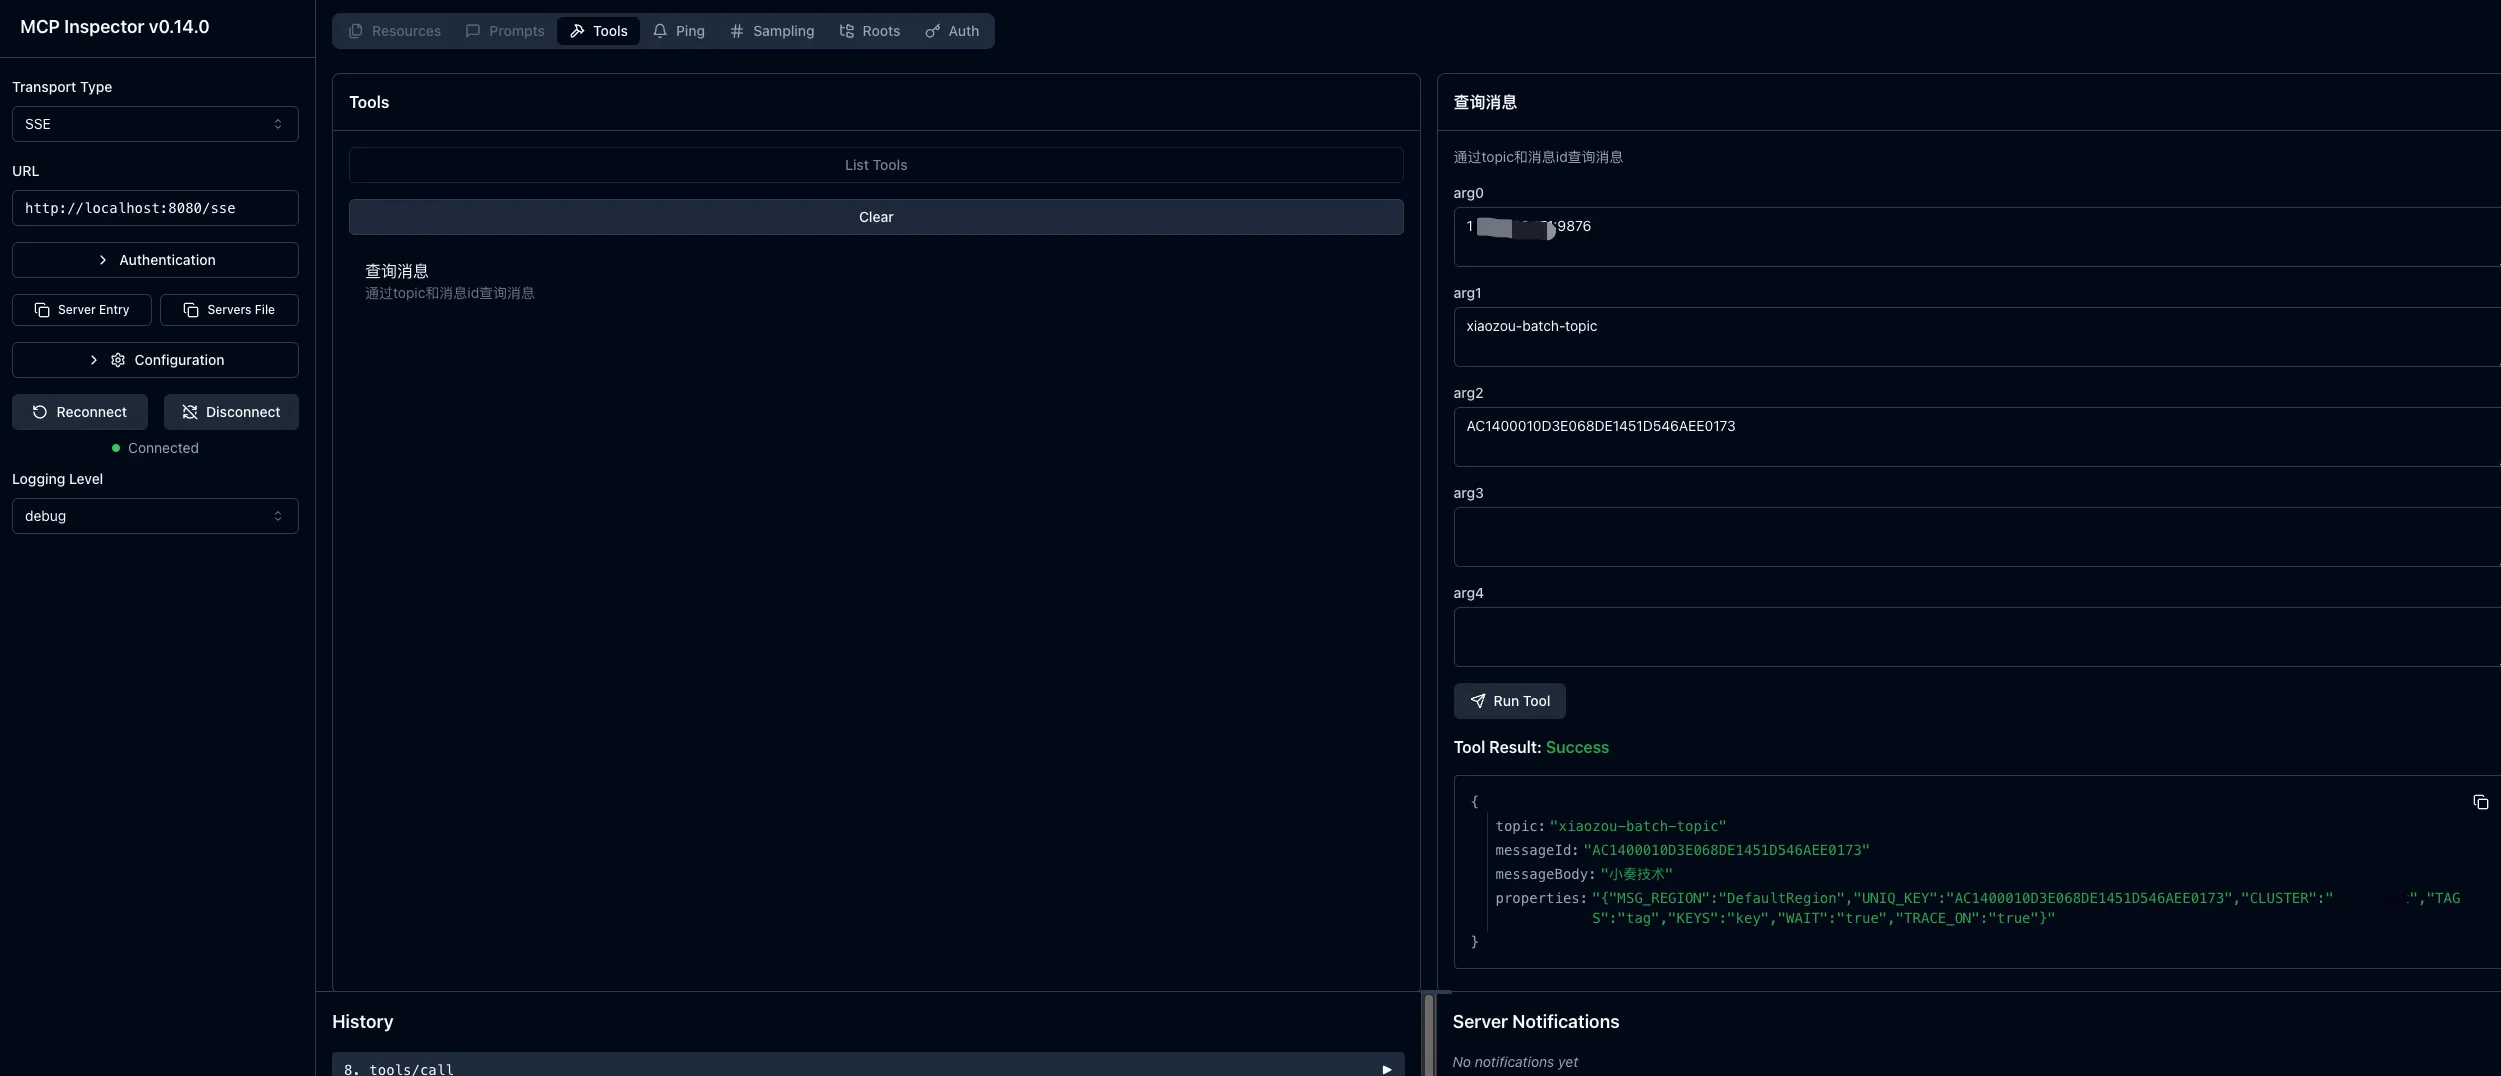2501x1076 pixels.
Task: Click the Success result status text
Action: tap(1577, 747)
